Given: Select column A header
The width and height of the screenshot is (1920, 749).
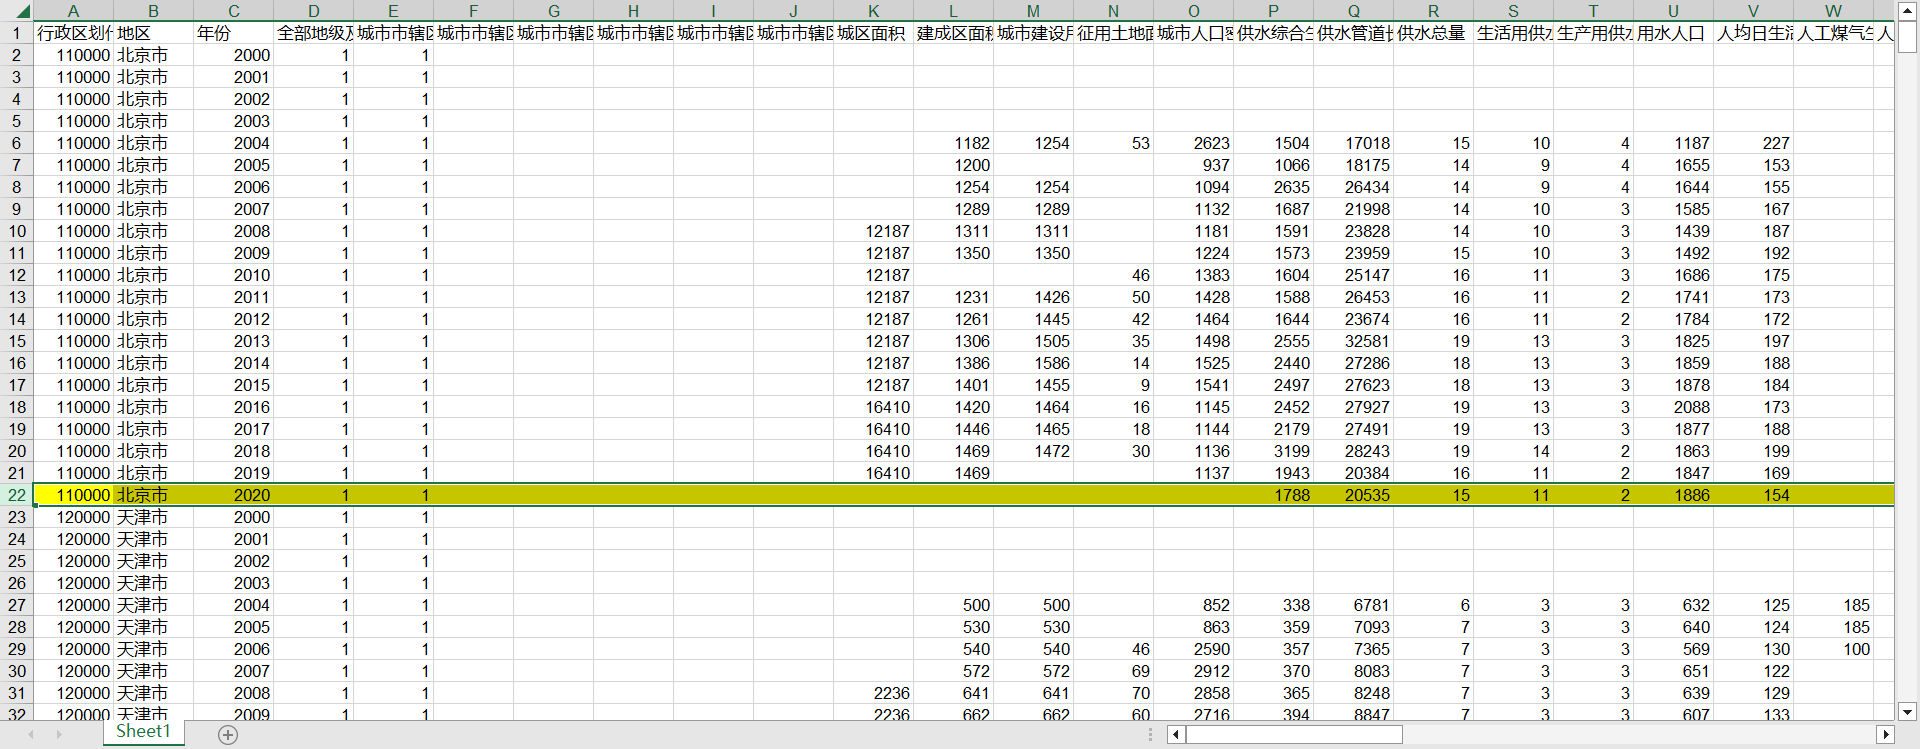Looking at the screenshot, I should [x=73, y=11].
